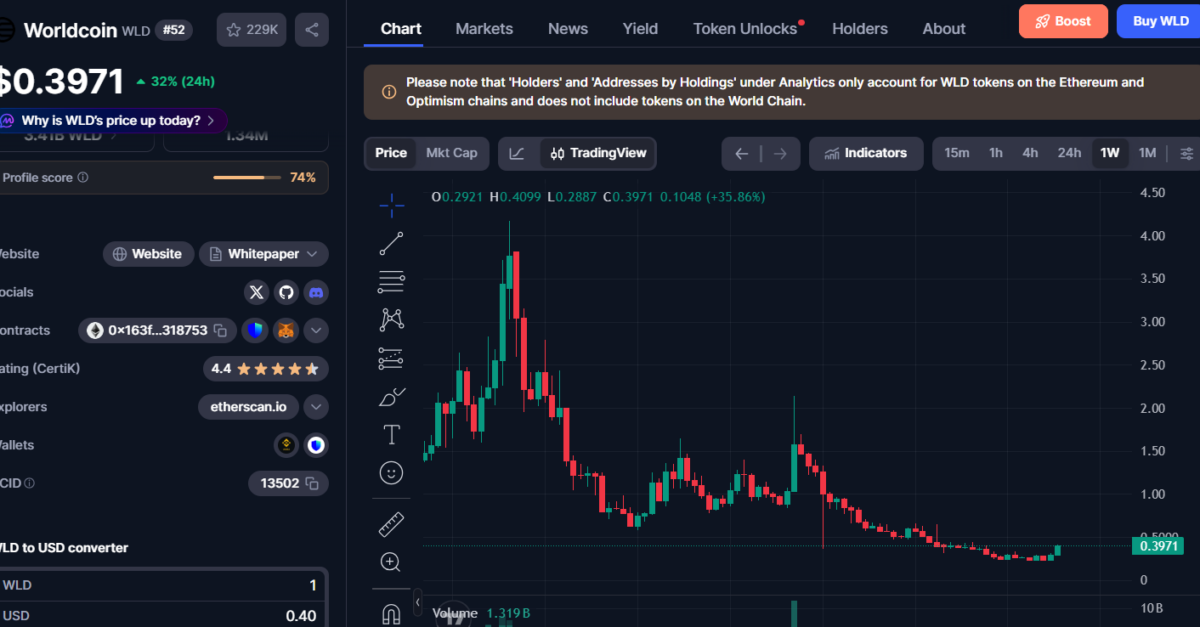The height and width of the screenshot is (627, 1200).
Task: Click the 0.3971 current price label on axis
Action: (1158, 546)
